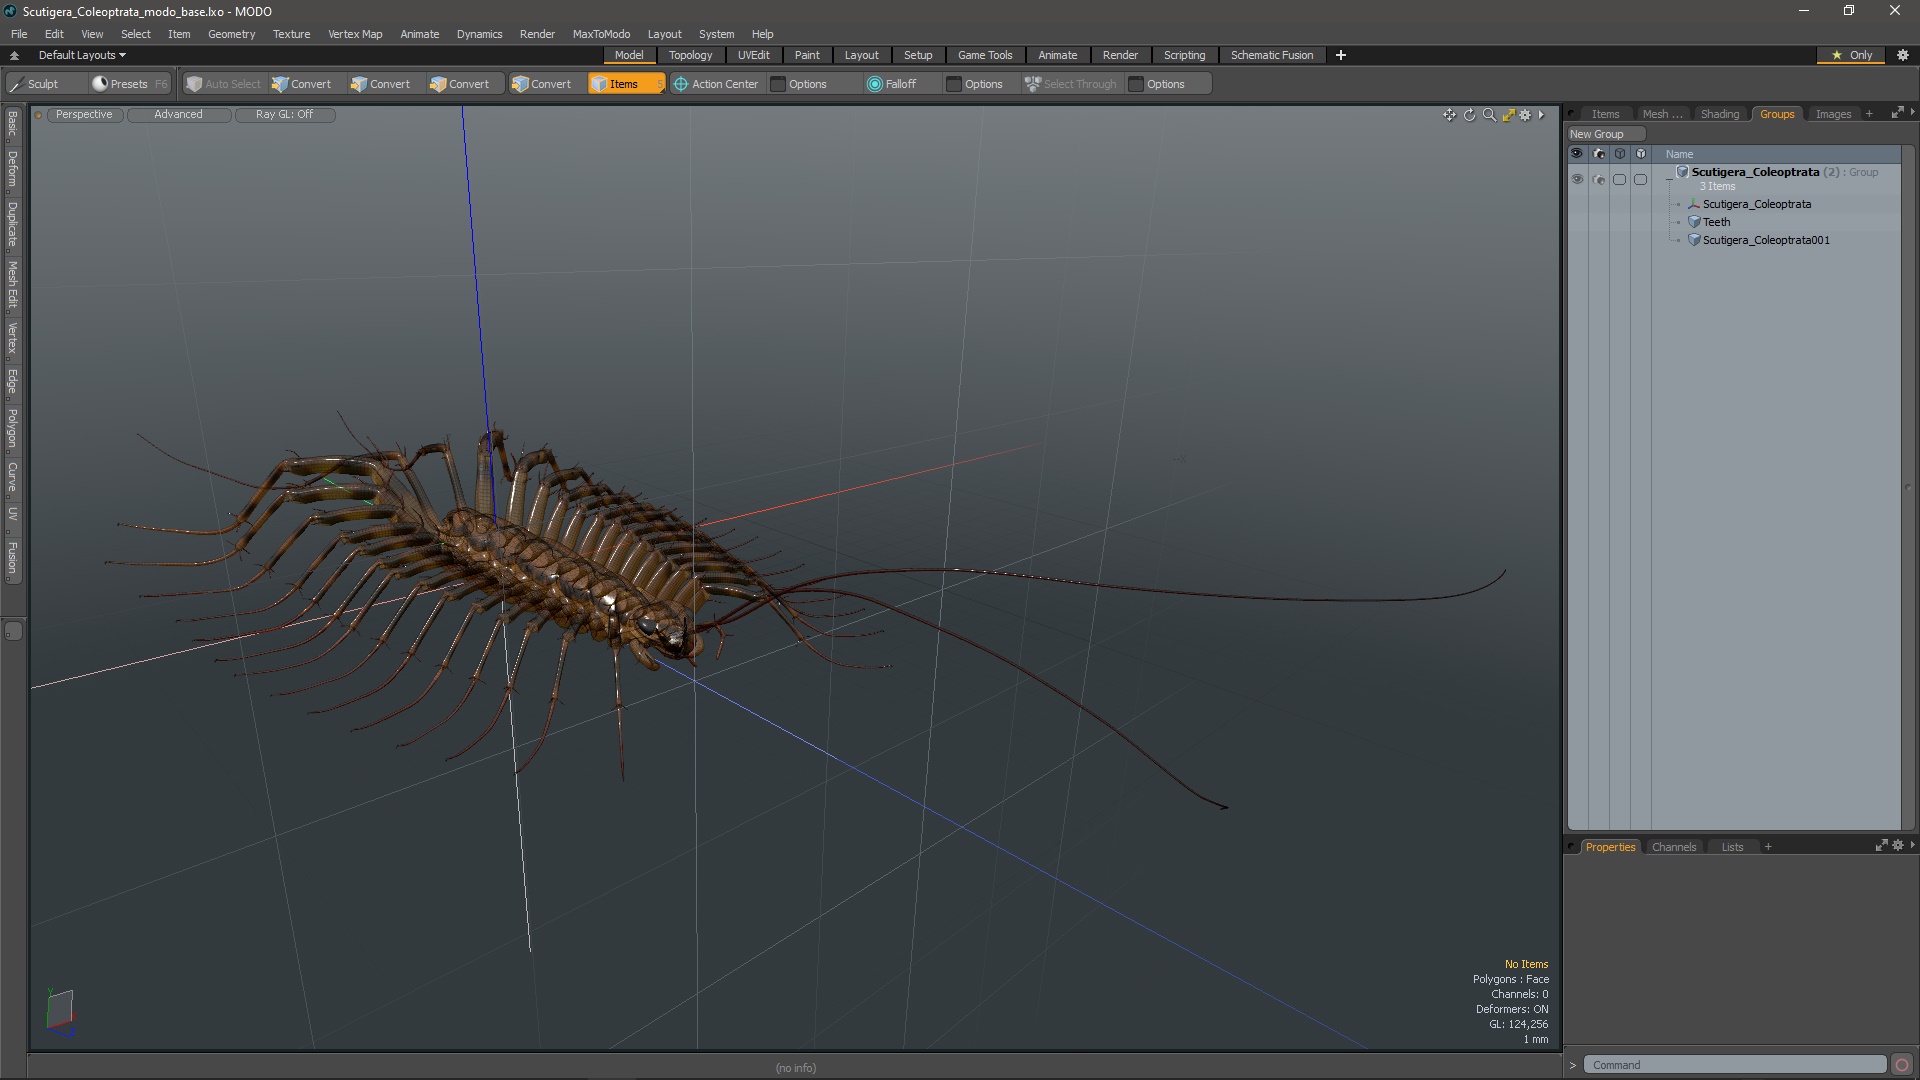Switch to the Images panel tab

coord(1833,114)
